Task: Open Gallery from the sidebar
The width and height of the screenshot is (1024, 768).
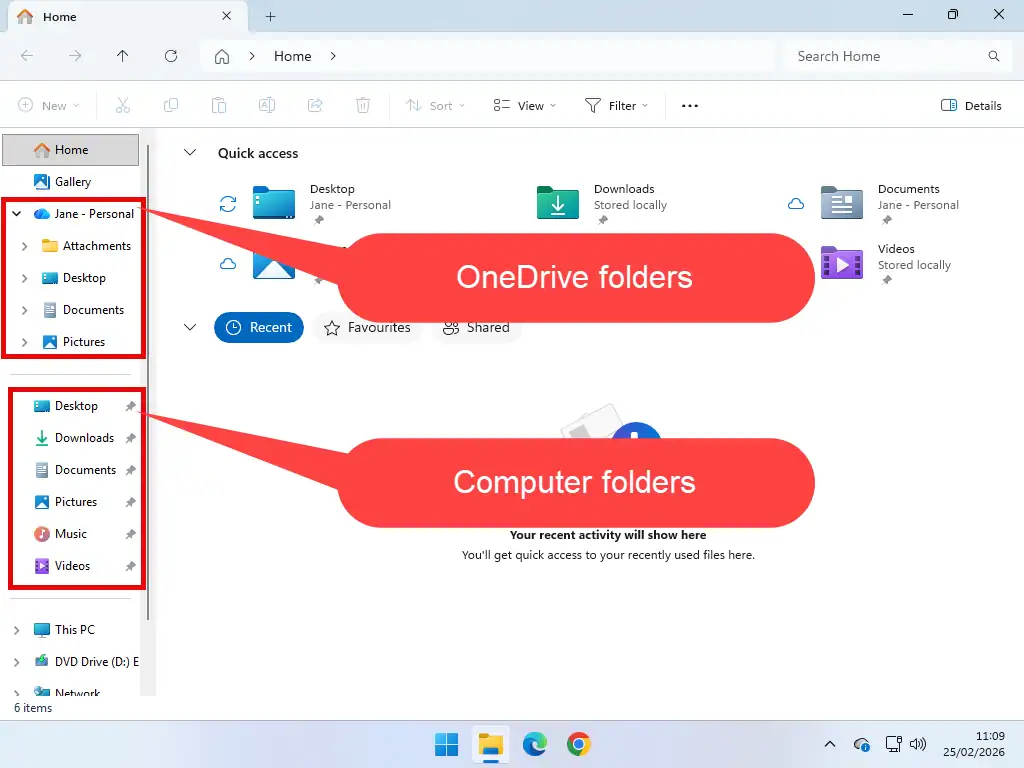Action: click(70, 181)
